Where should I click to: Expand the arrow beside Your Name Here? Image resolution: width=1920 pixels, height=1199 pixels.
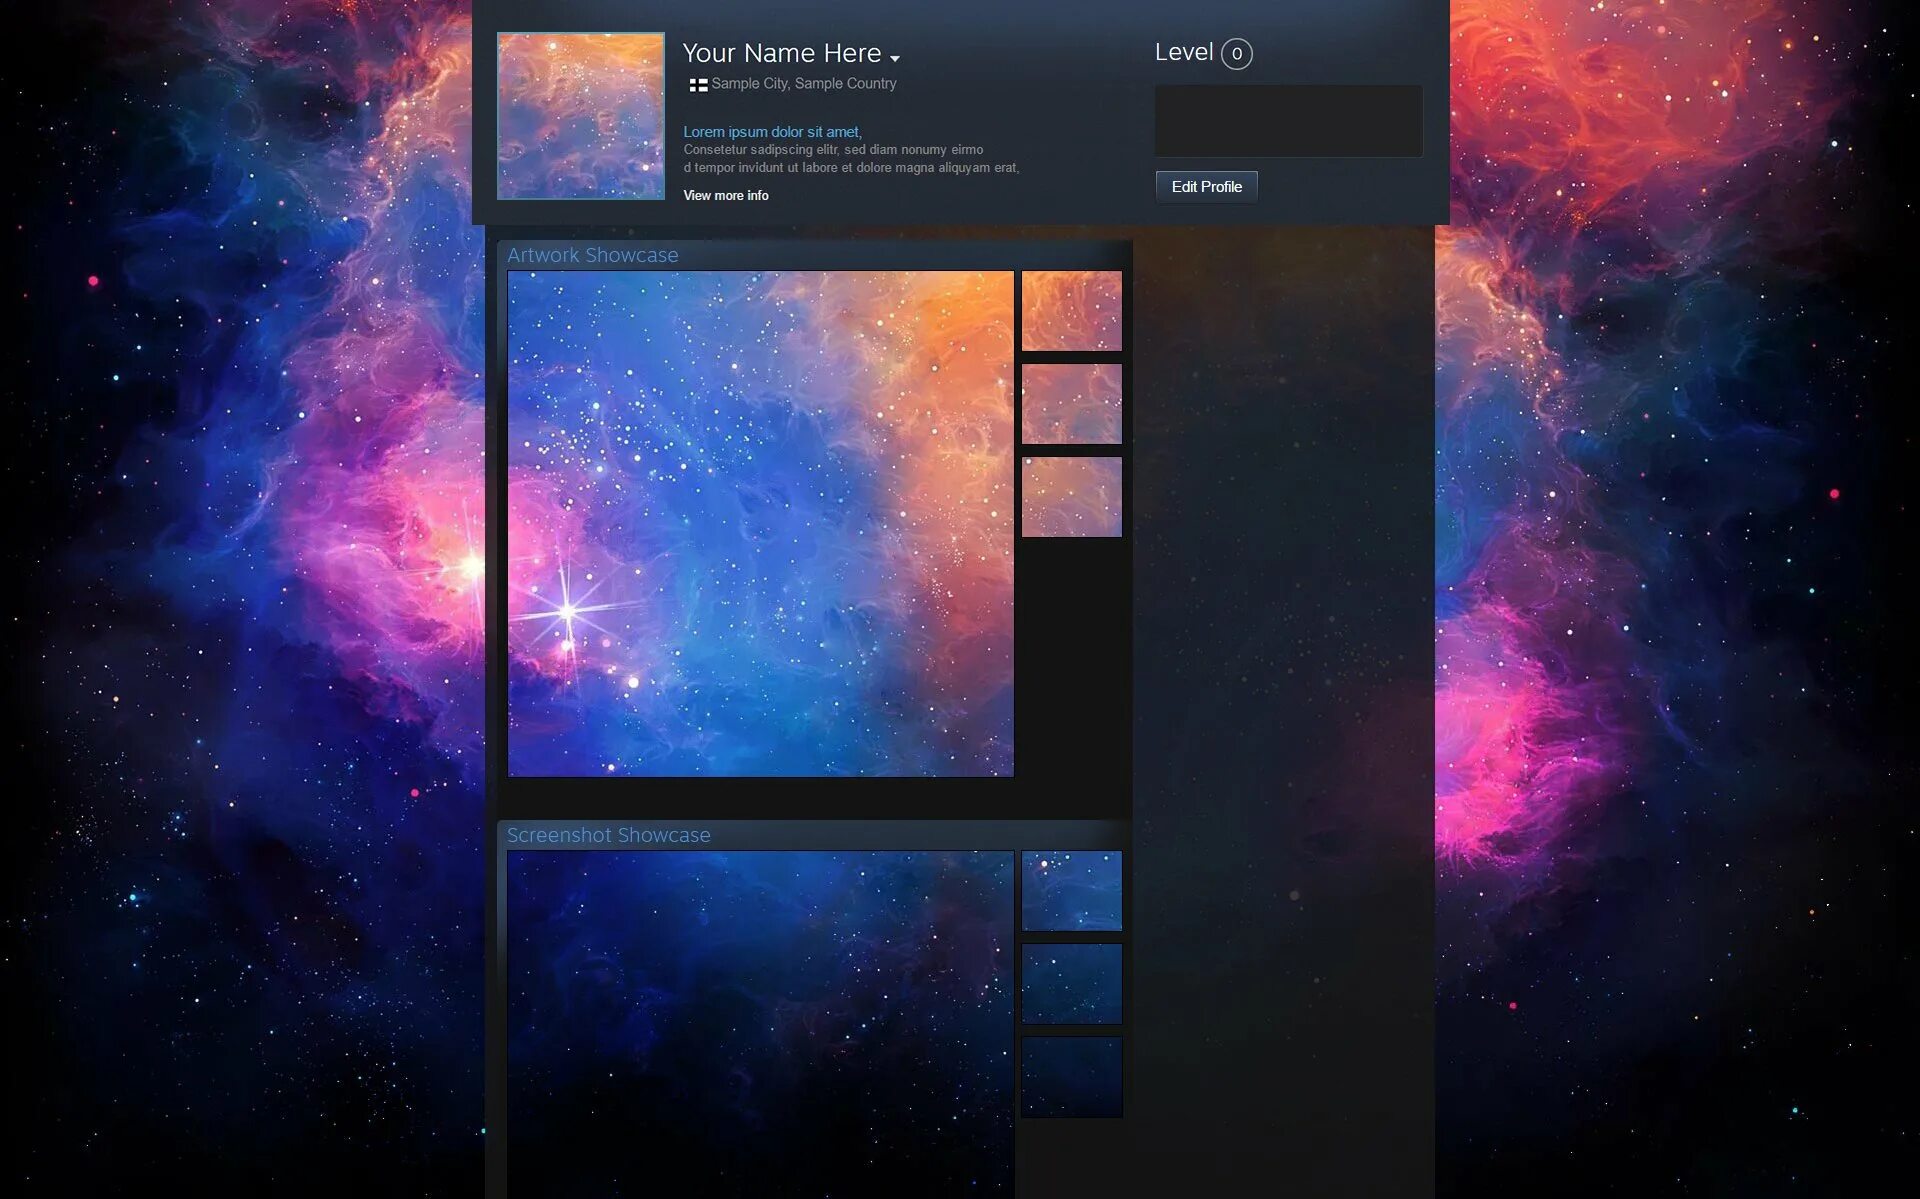click(894, 58)
